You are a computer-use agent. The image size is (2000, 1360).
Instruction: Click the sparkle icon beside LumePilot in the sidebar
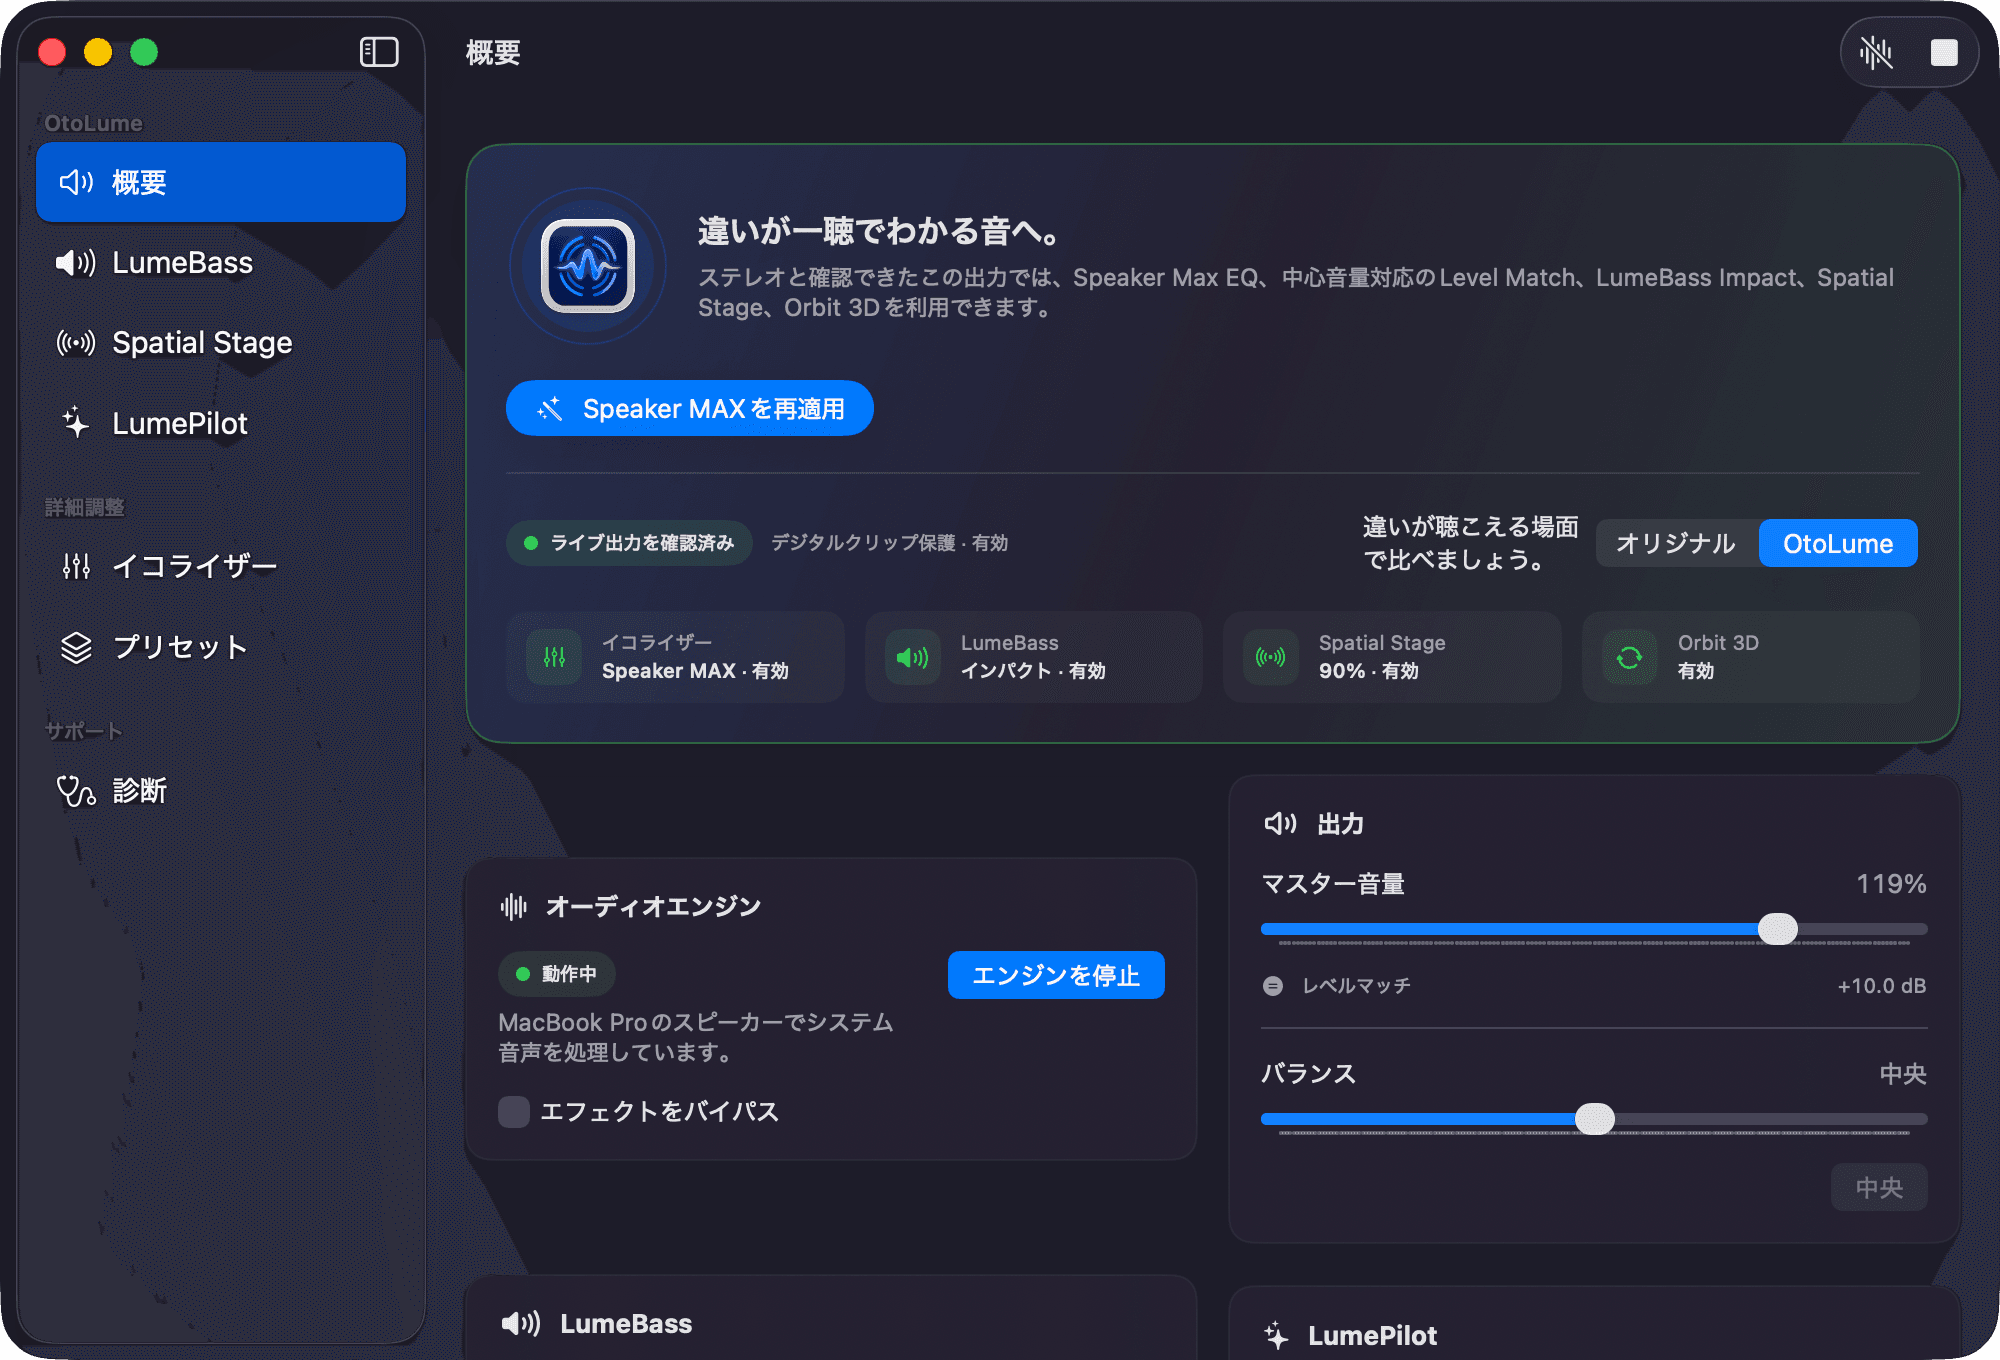(77, 423)
